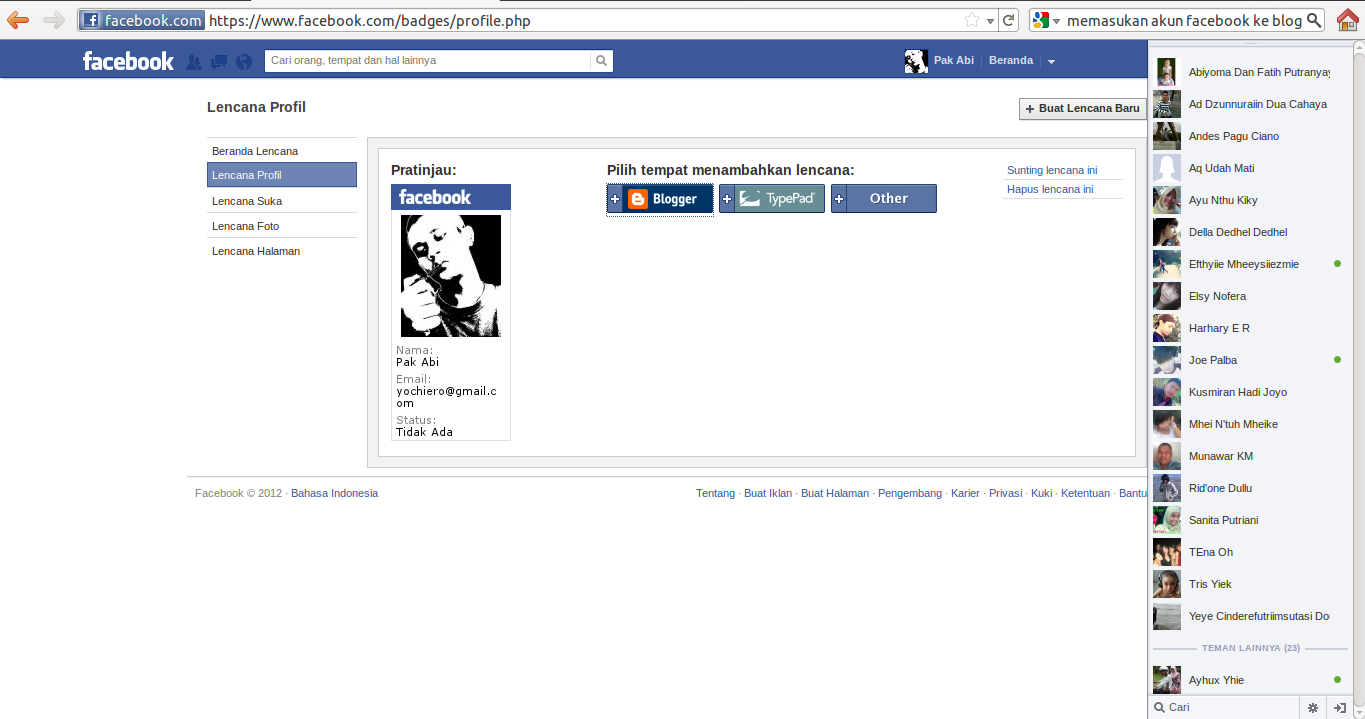Choose Other badge placement
Screen dimensions: 1365x719
884,199
